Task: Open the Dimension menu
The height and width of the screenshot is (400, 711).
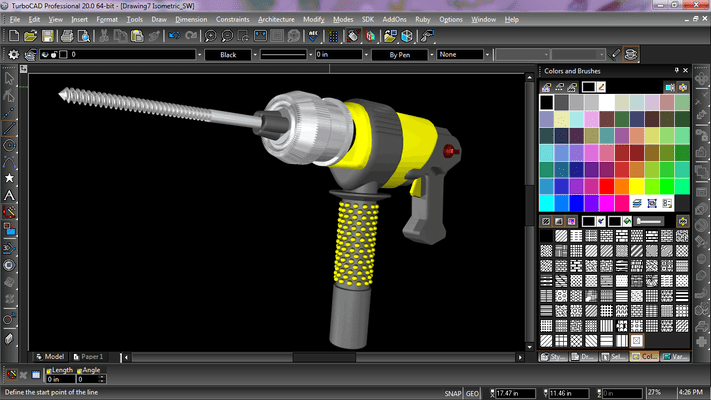Action: (x=191, y=20)
